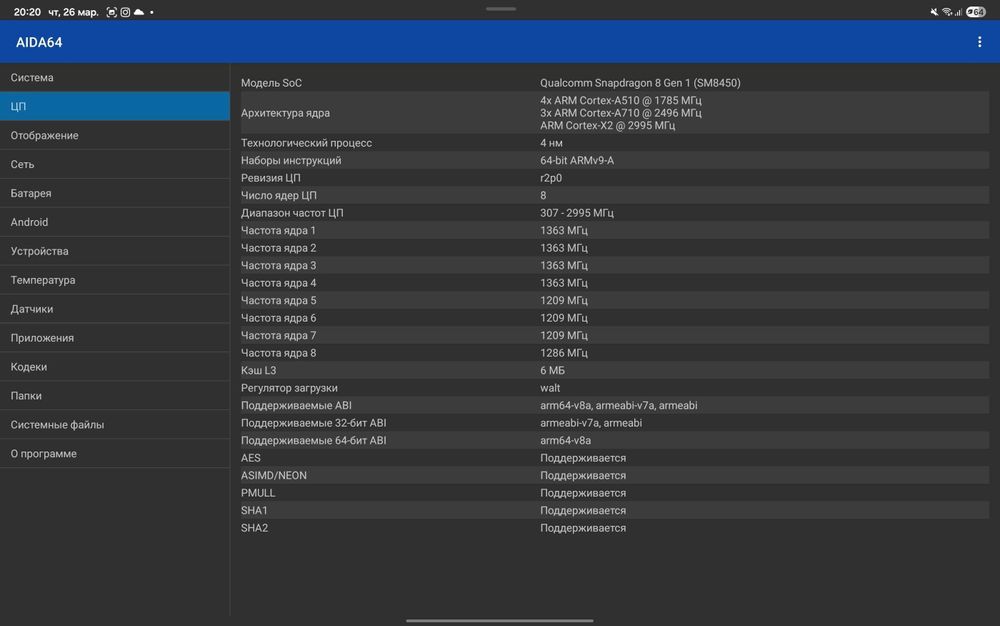The width and height of the screenshot is (1000, 626).
Task: Select the Поддерживаемые 32-бит ABI row
Action: (x=615, y=423)
